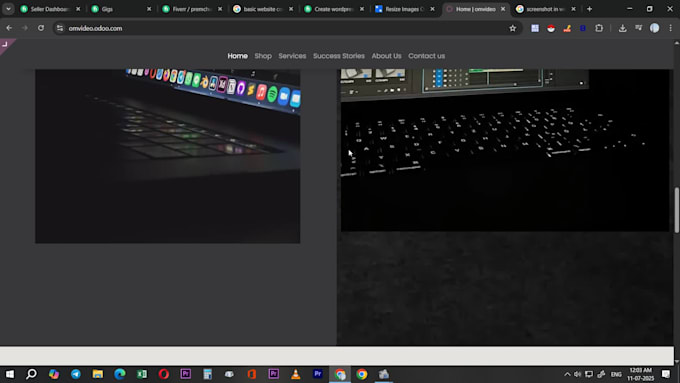
Task: Open About Us page link
Action: point(386,56)
